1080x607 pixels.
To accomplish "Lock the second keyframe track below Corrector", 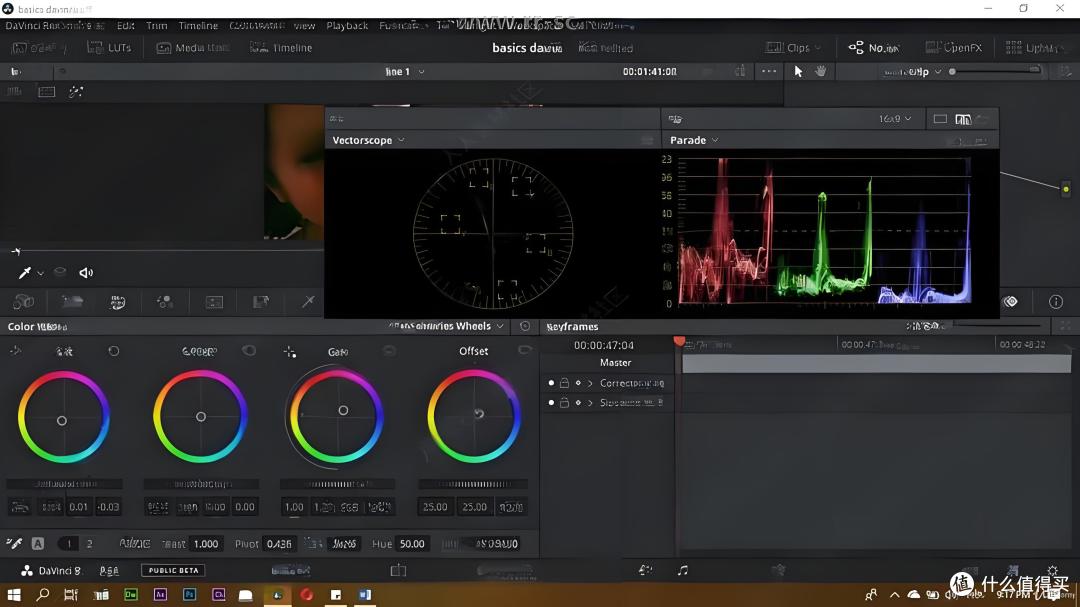I will coord(564,402).
